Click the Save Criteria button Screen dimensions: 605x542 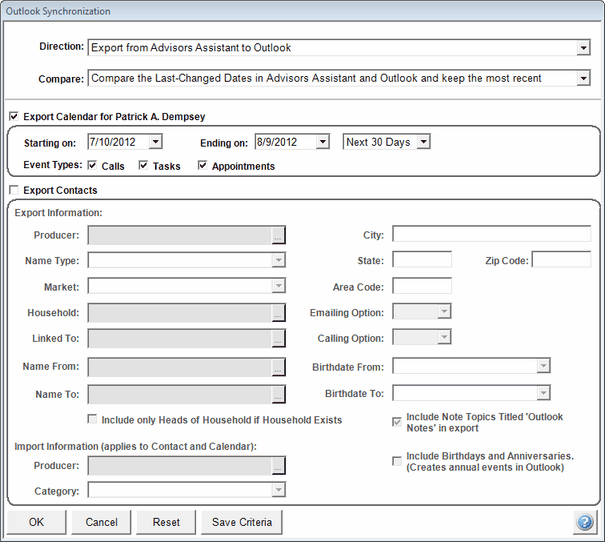point(242,522)
